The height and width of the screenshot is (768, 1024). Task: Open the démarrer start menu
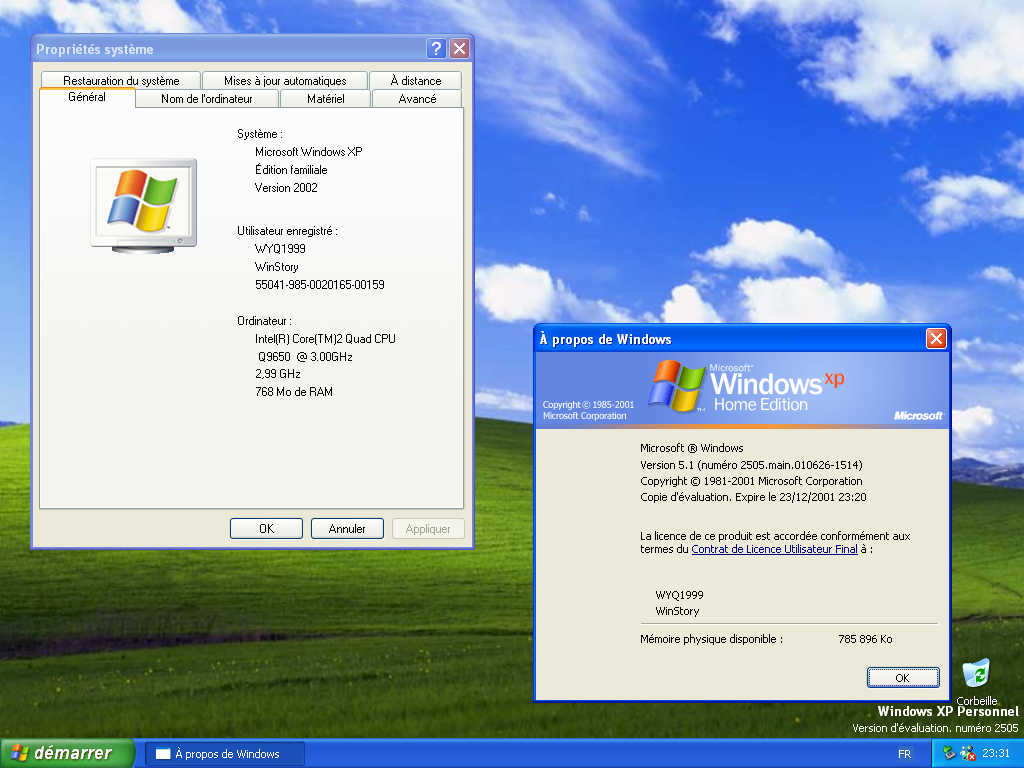click(x=67, y=753)
